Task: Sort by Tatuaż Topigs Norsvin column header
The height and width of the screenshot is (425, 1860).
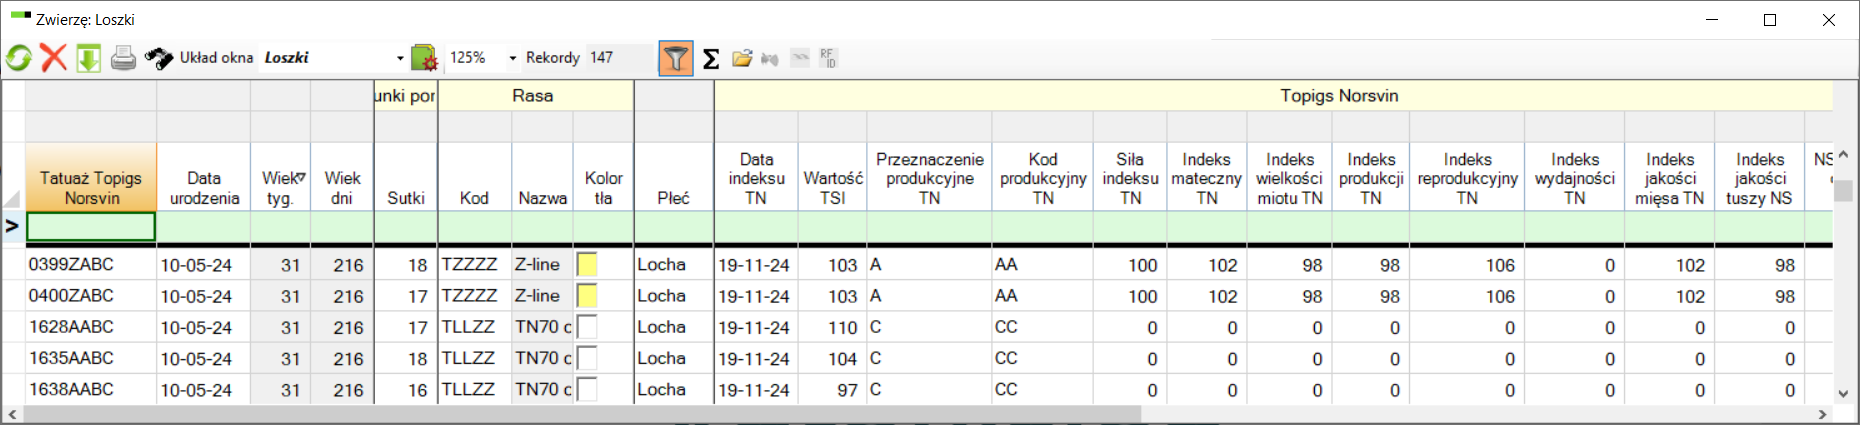Action: point(91,177)
